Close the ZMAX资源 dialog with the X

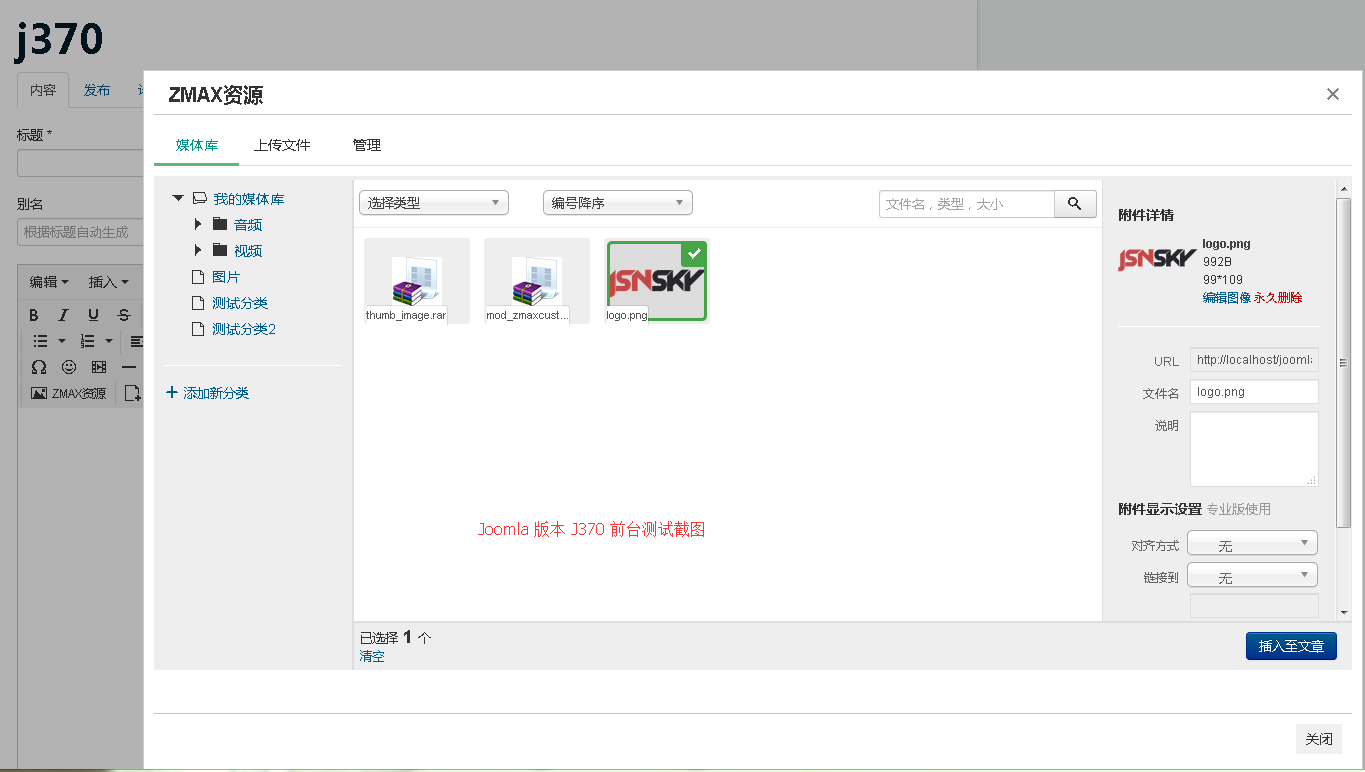pyautogui.click(x=1332, y=94)
